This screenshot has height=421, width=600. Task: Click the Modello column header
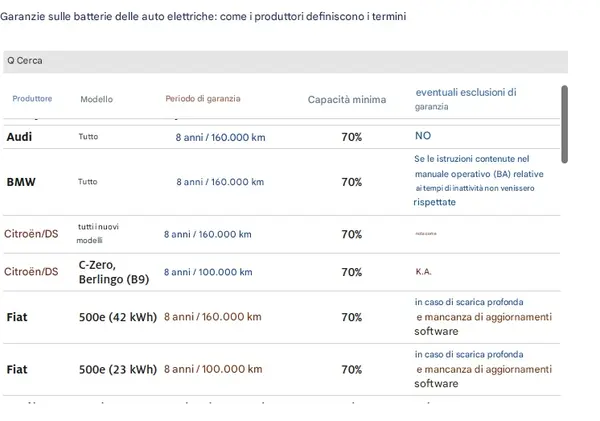97,99
